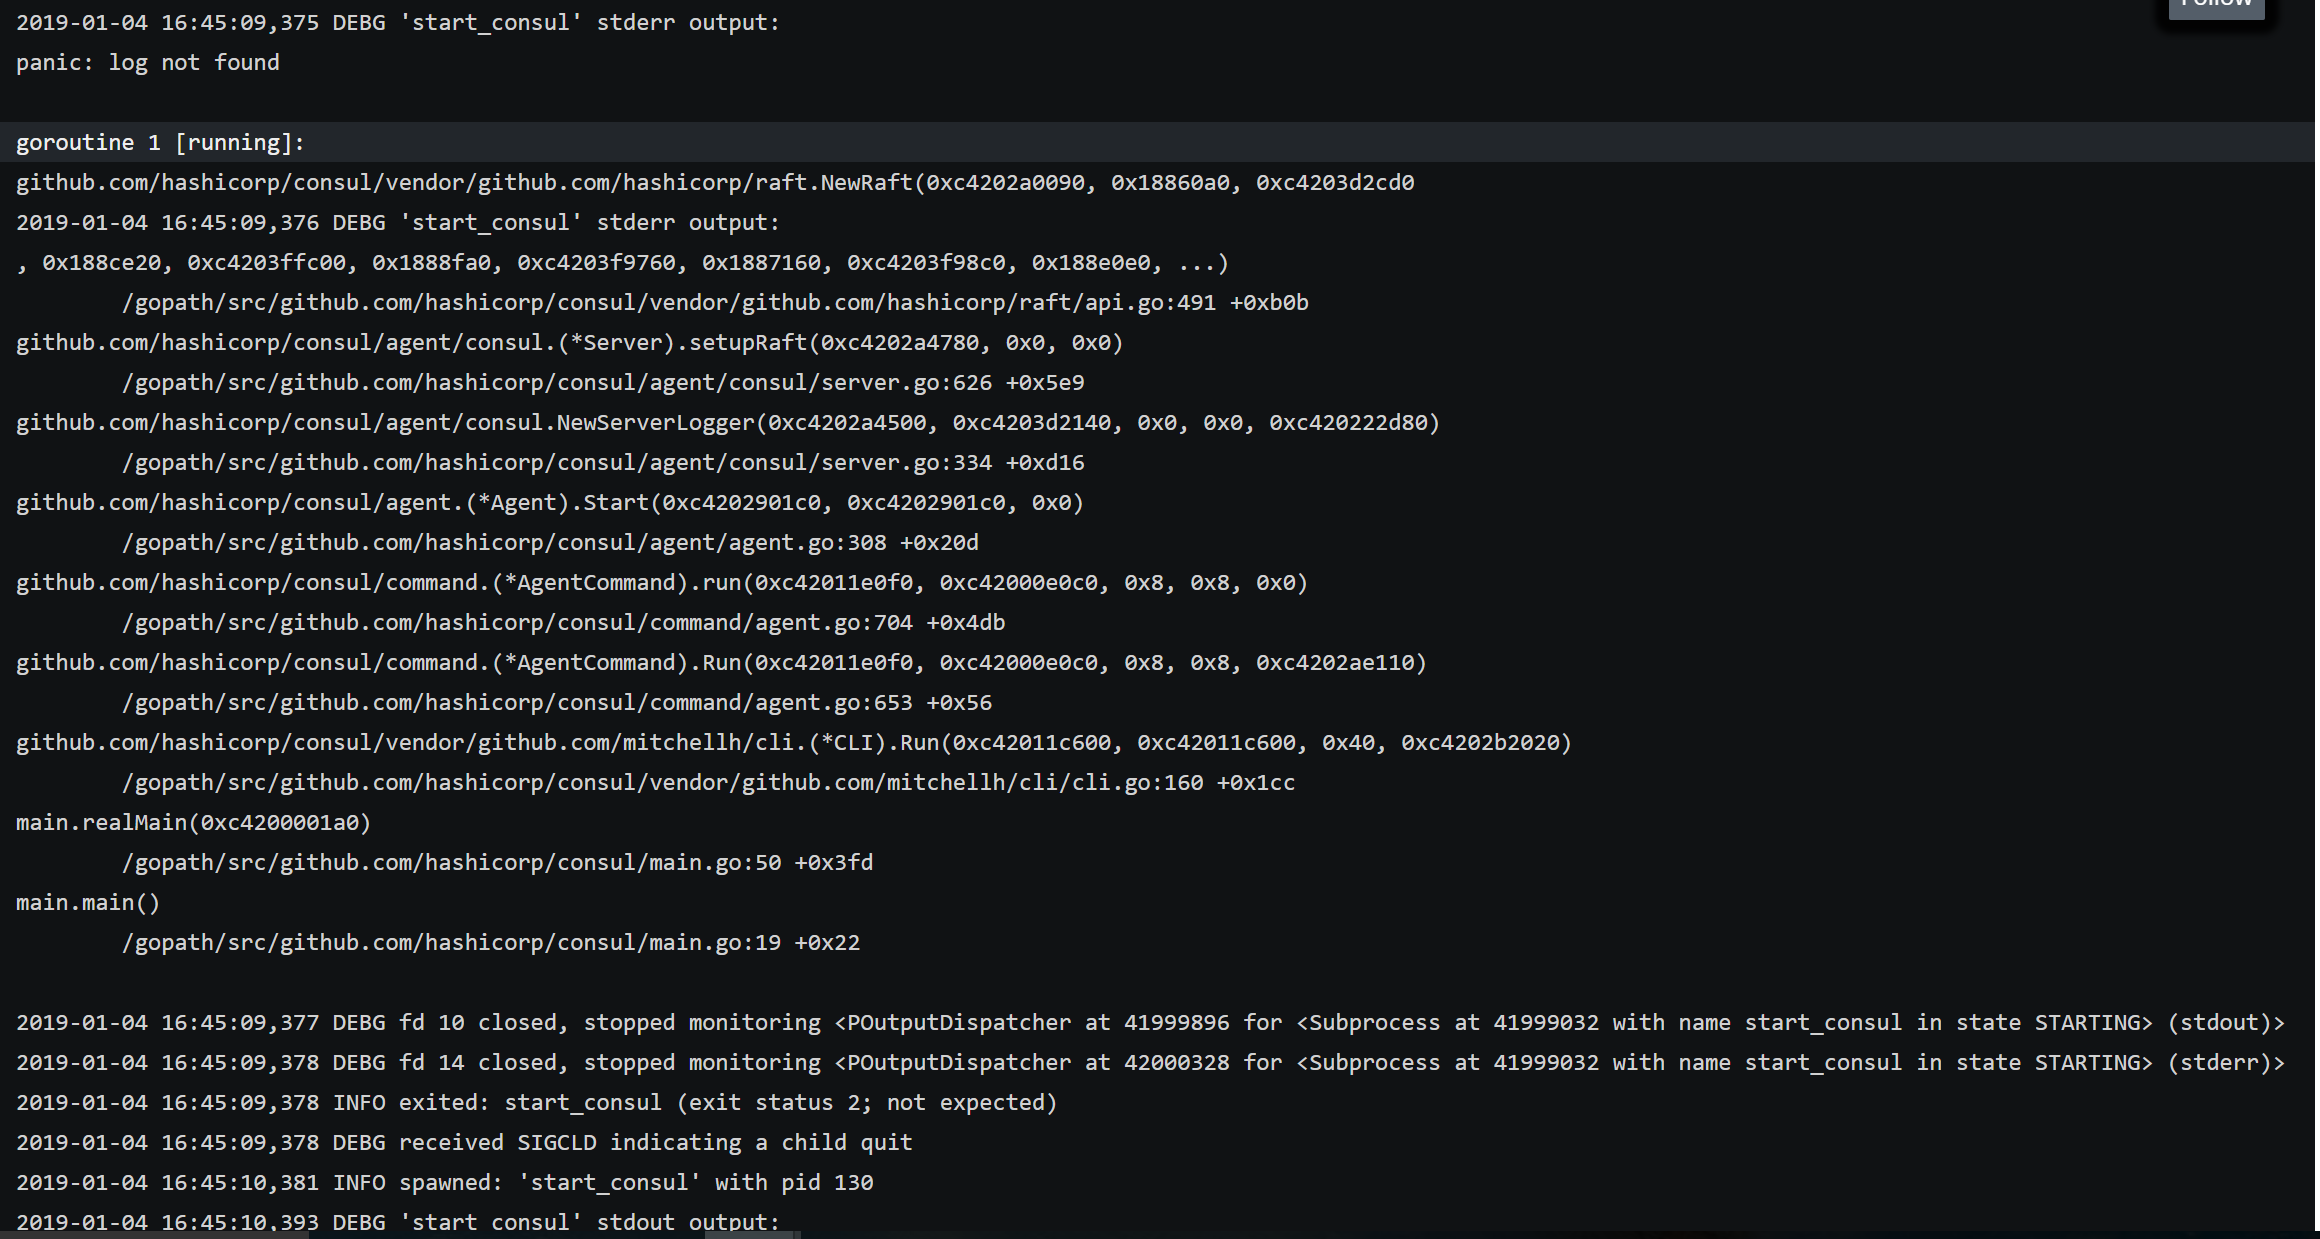
Task: Select the 'goroutine 1 [running]:' header line
Action: pos(158,142)
